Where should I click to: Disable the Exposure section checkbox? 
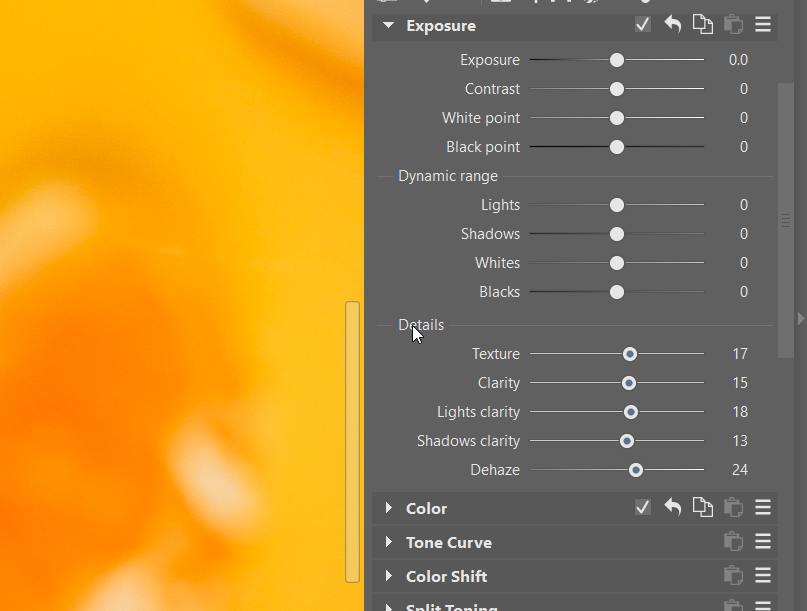tap(643, 25)
